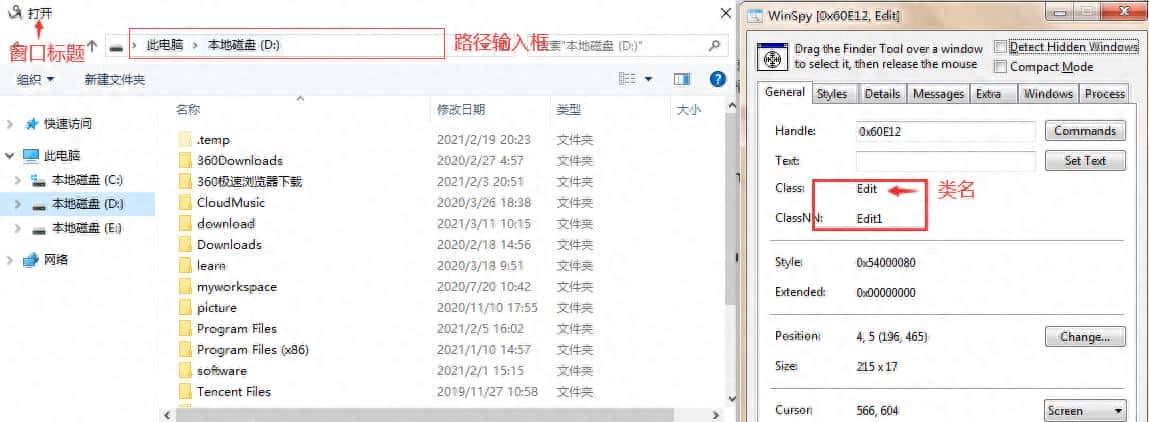Click the 2021/2/19 20:23 date cell

pyautogui.click(x=484, y=140)
